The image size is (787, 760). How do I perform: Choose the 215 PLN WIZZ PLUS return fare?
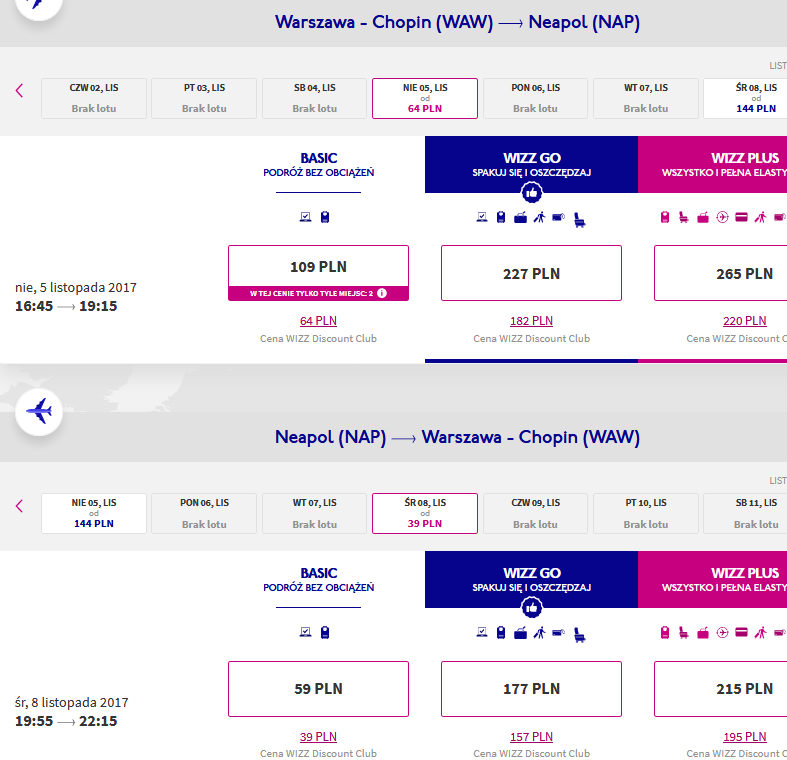(721, 689)
